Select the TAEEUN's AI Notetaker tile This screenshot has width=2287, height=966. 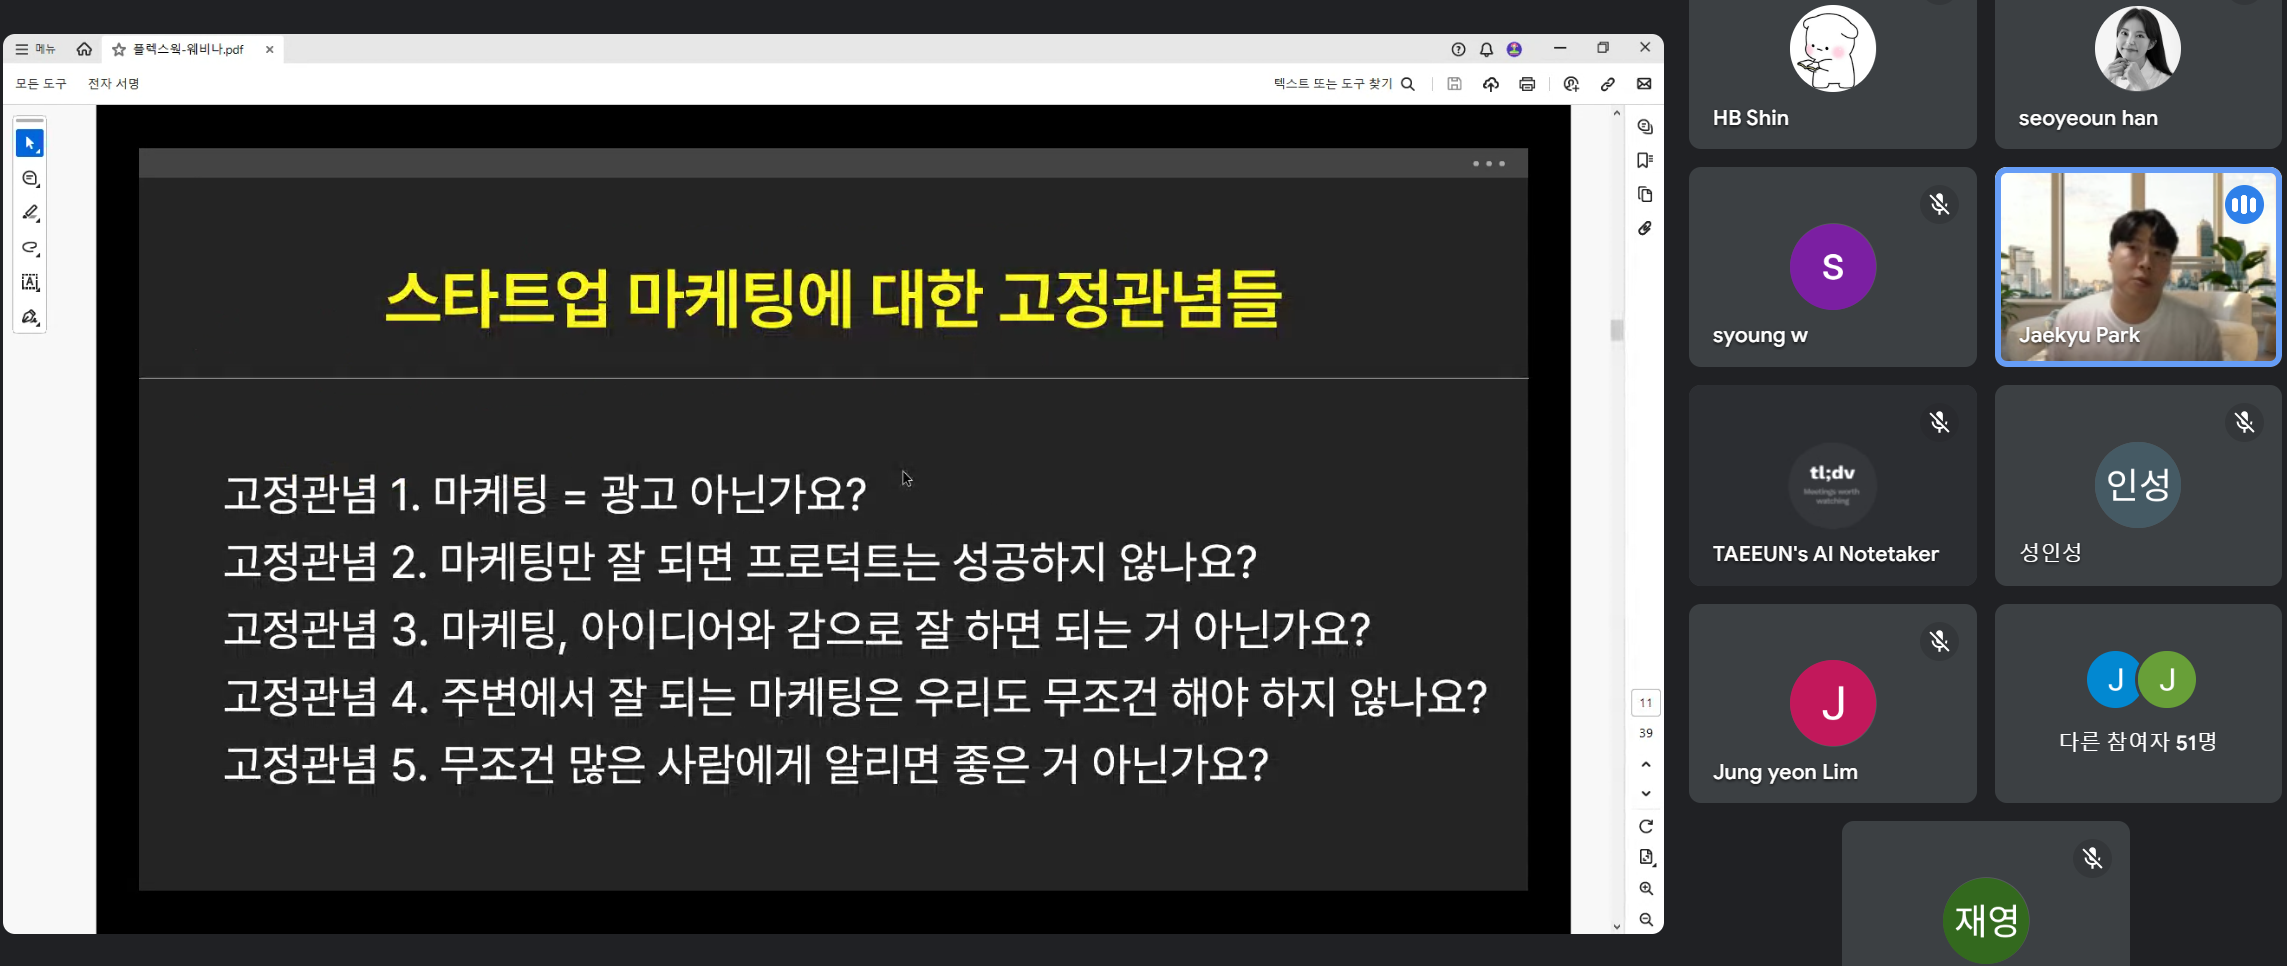[1832, 485]
